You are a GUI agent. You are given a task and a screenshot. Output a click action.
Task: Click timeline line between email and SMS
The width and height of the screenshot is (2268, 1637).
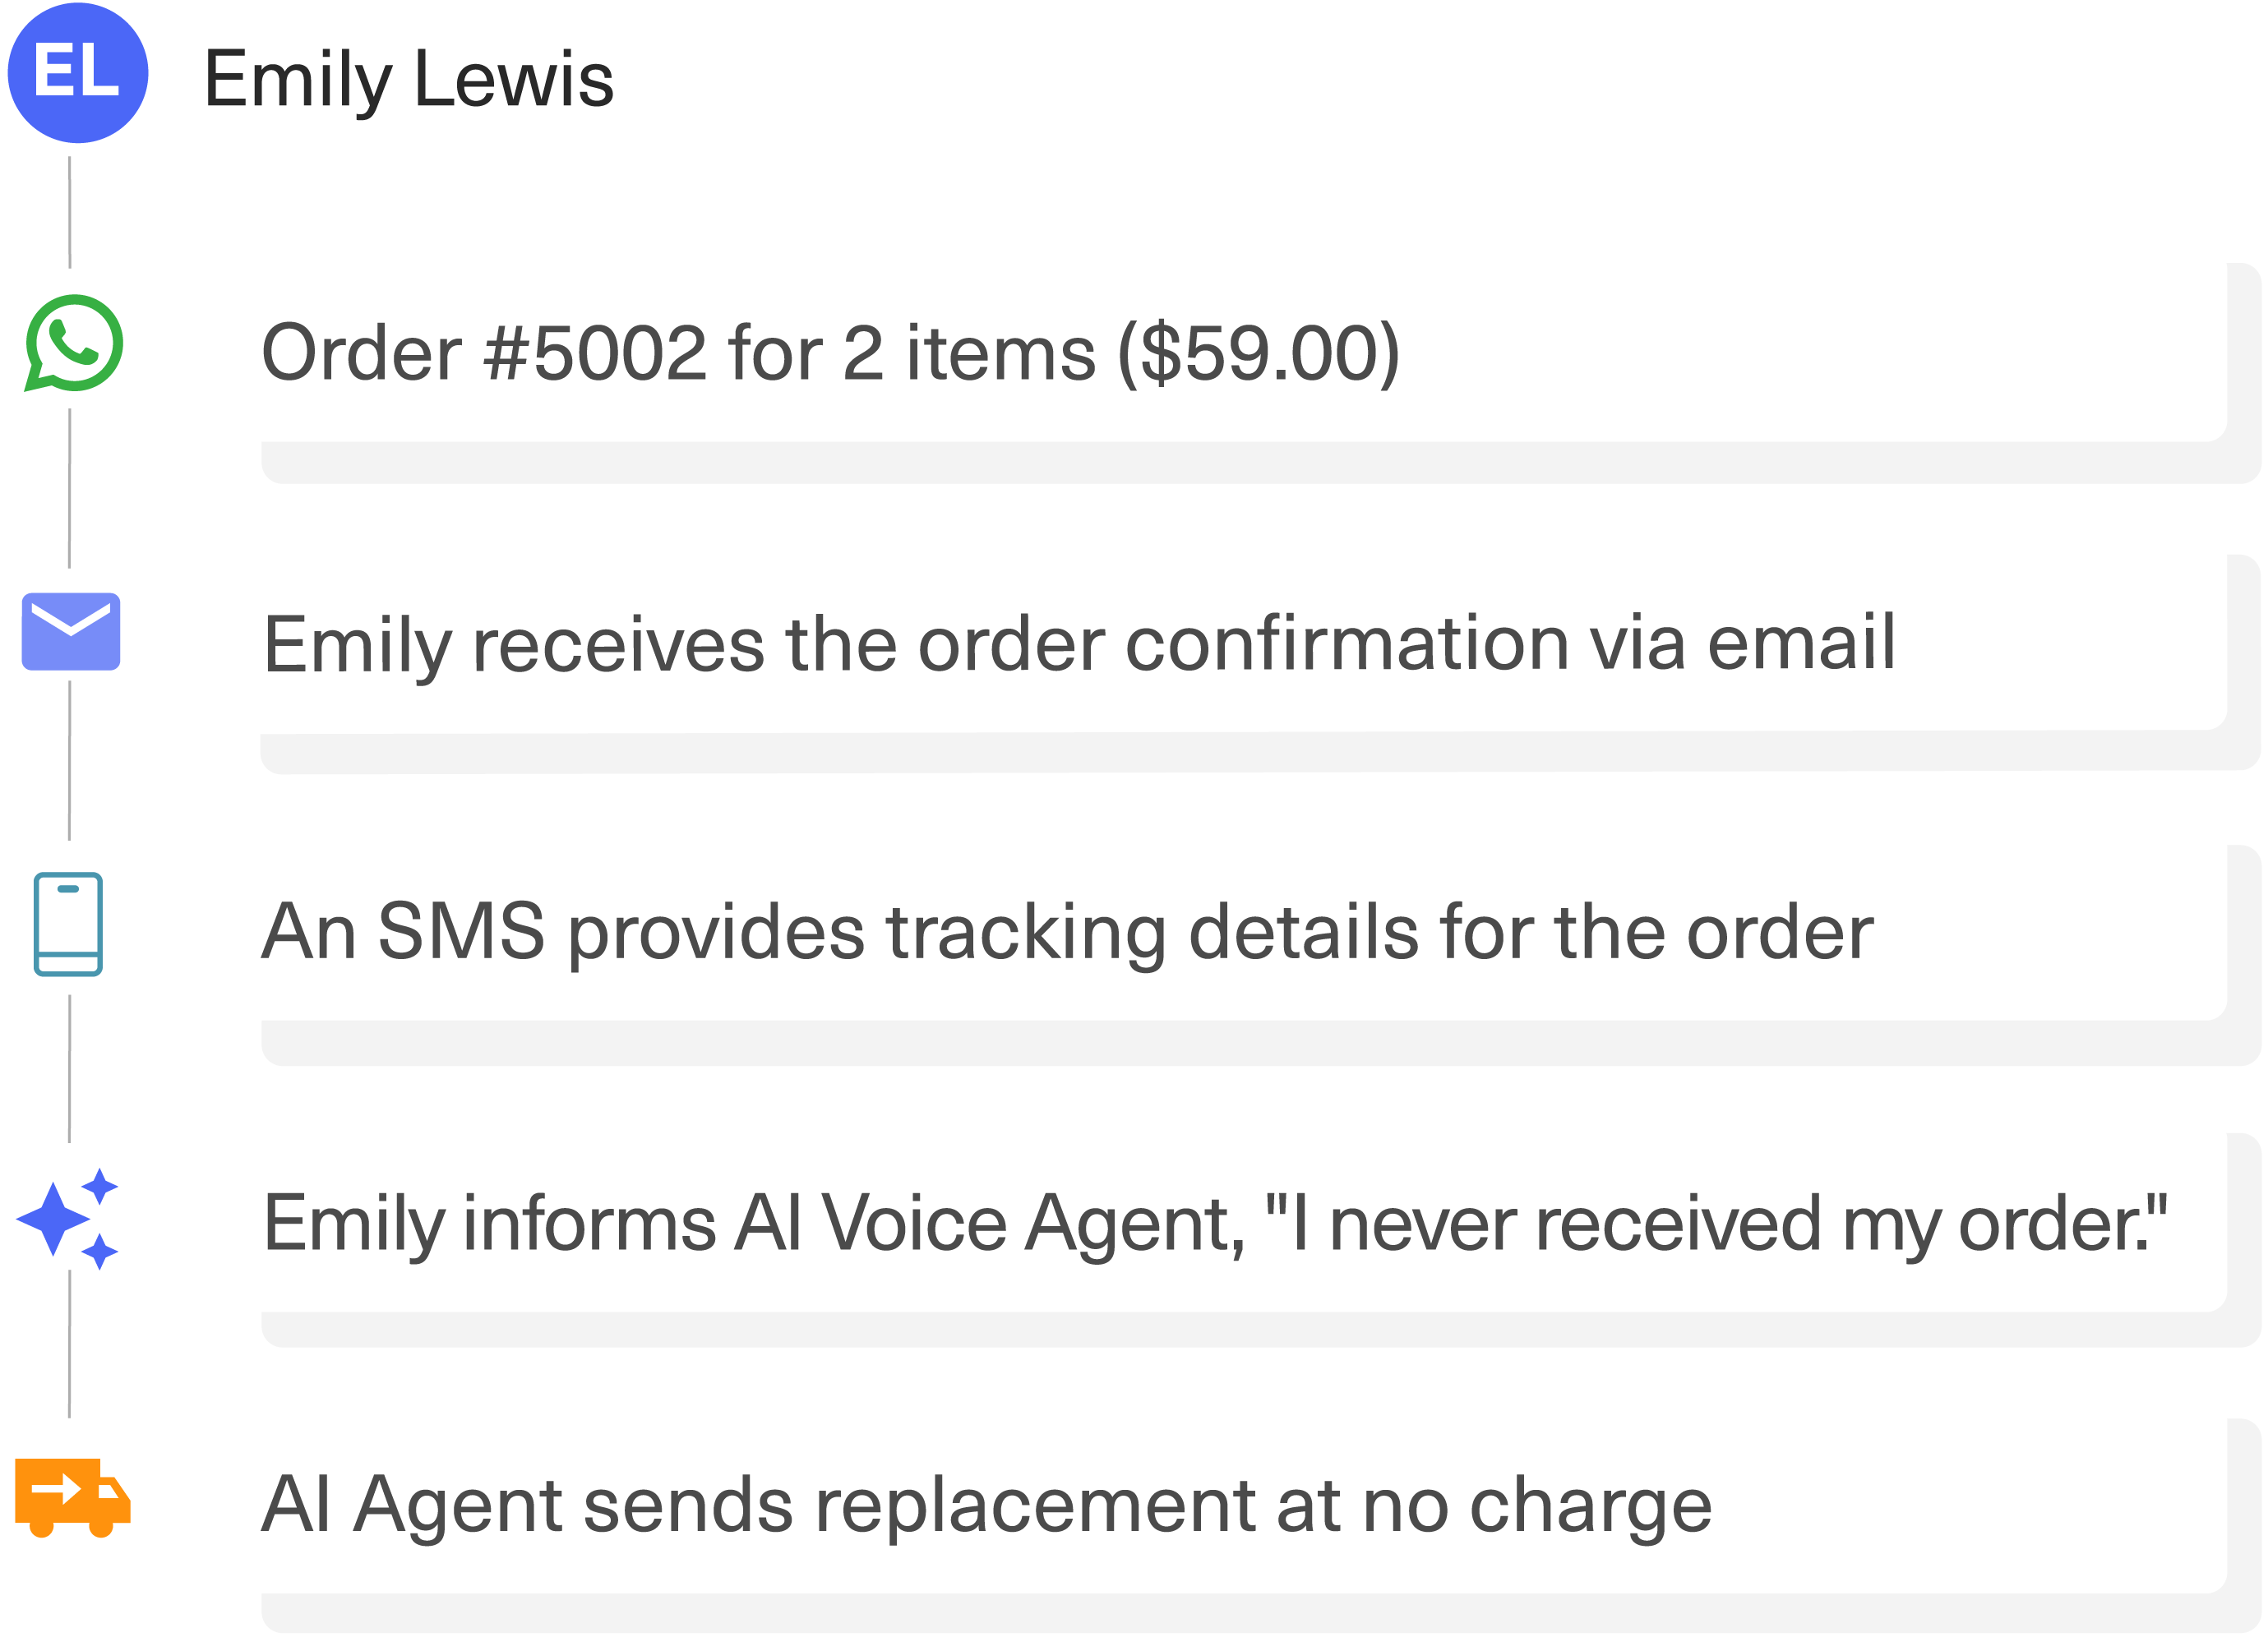[x=69, y=760]
